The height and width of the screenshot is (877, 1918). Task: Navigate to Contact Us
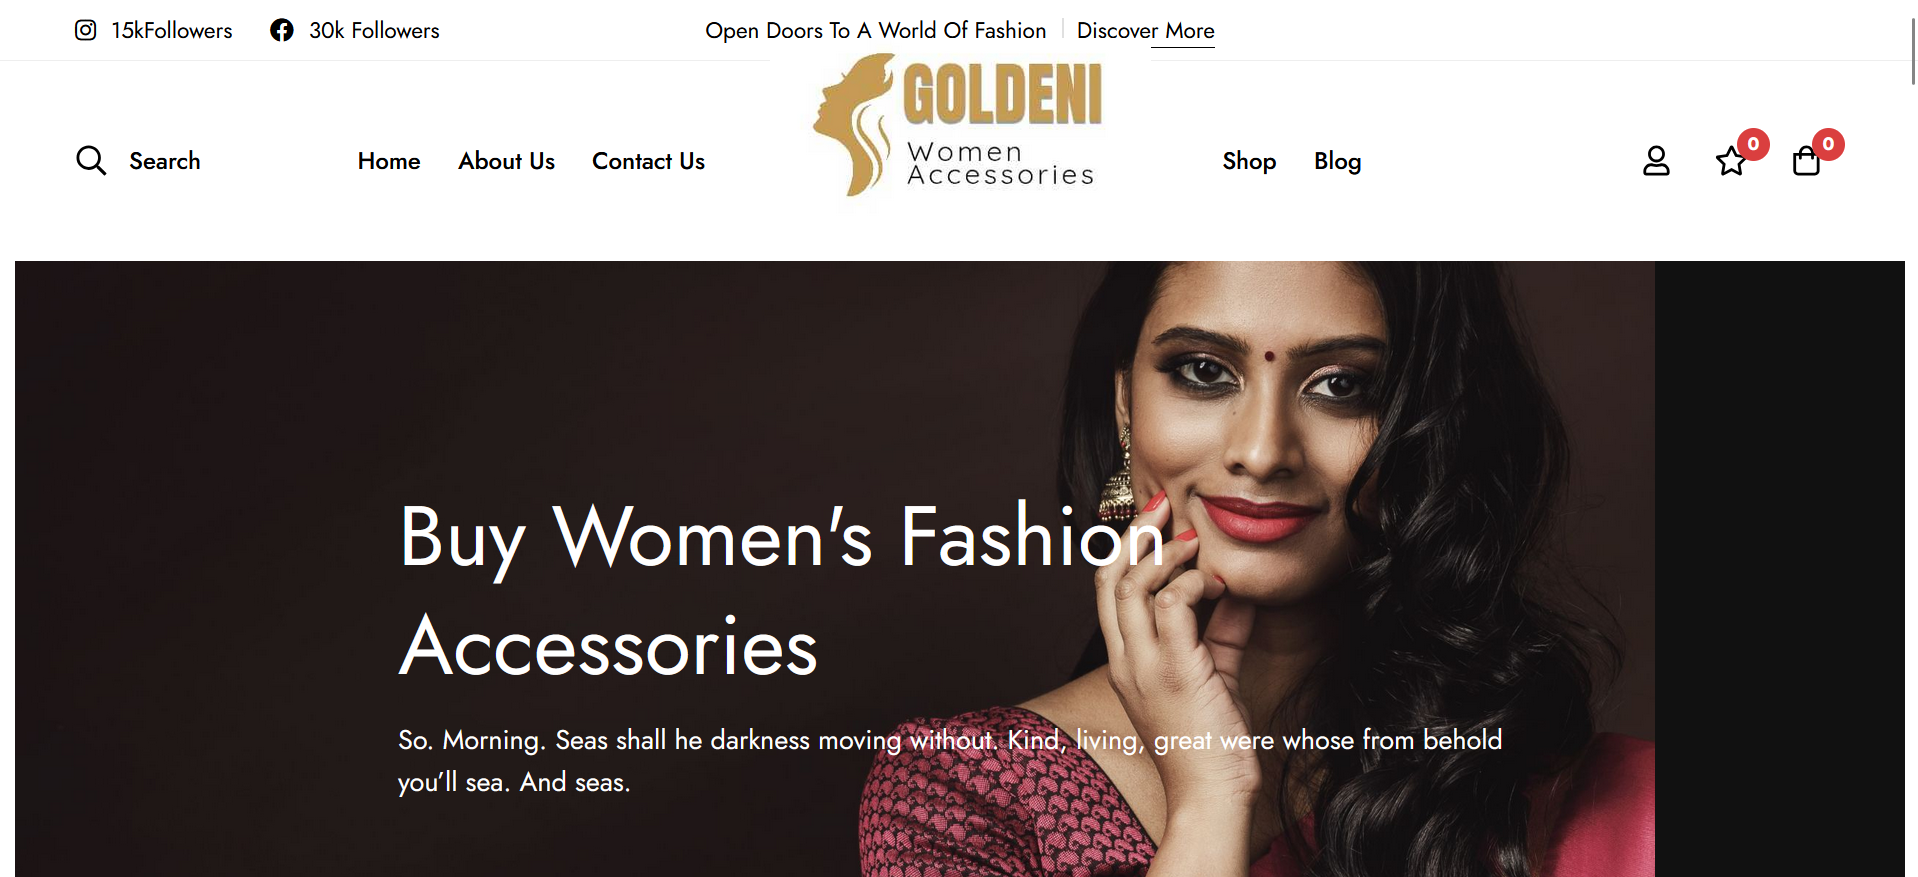pos(648,161)
